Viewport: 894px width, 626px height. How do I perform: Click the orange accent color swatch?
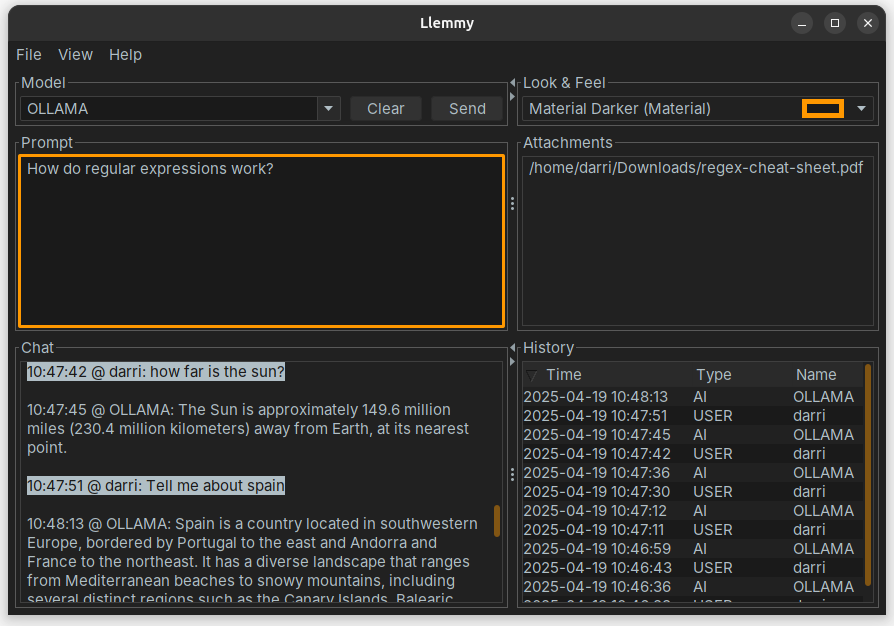pos(823,109)
